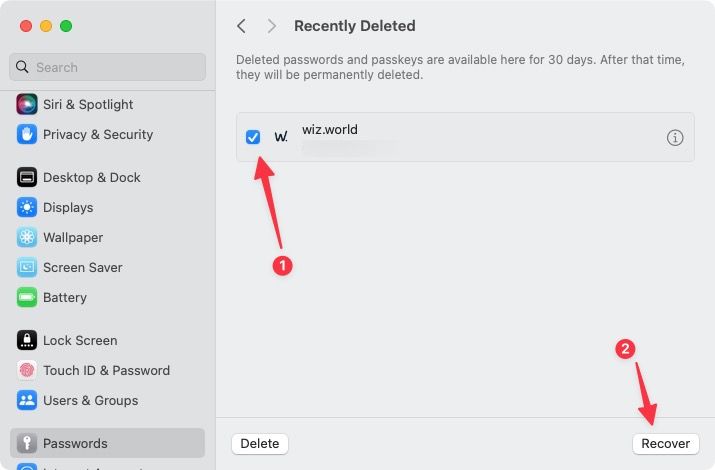The height and width of the screenshot is (470, 715).
Task: Go back with the left chevron
Action: 241,26
